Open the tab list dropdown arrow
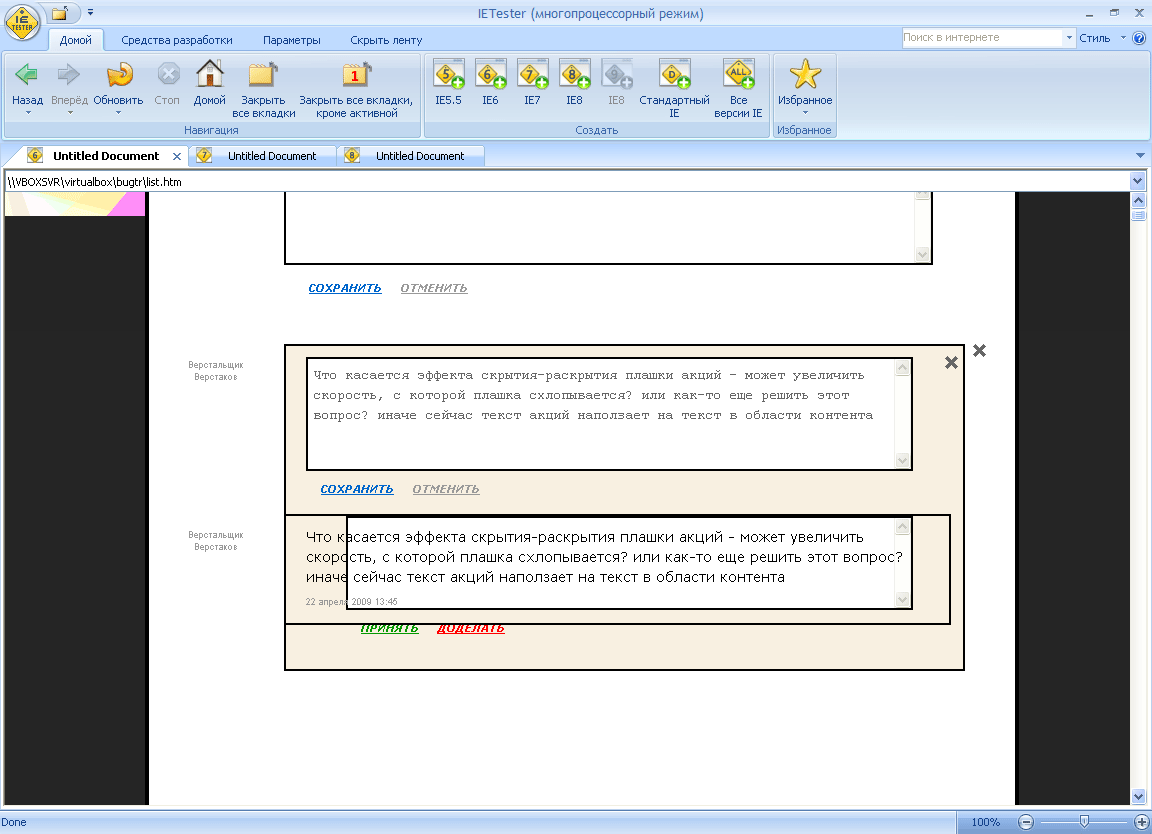Image resolution: width=1152 pixels, height=834 pixels. [1140, 156]
